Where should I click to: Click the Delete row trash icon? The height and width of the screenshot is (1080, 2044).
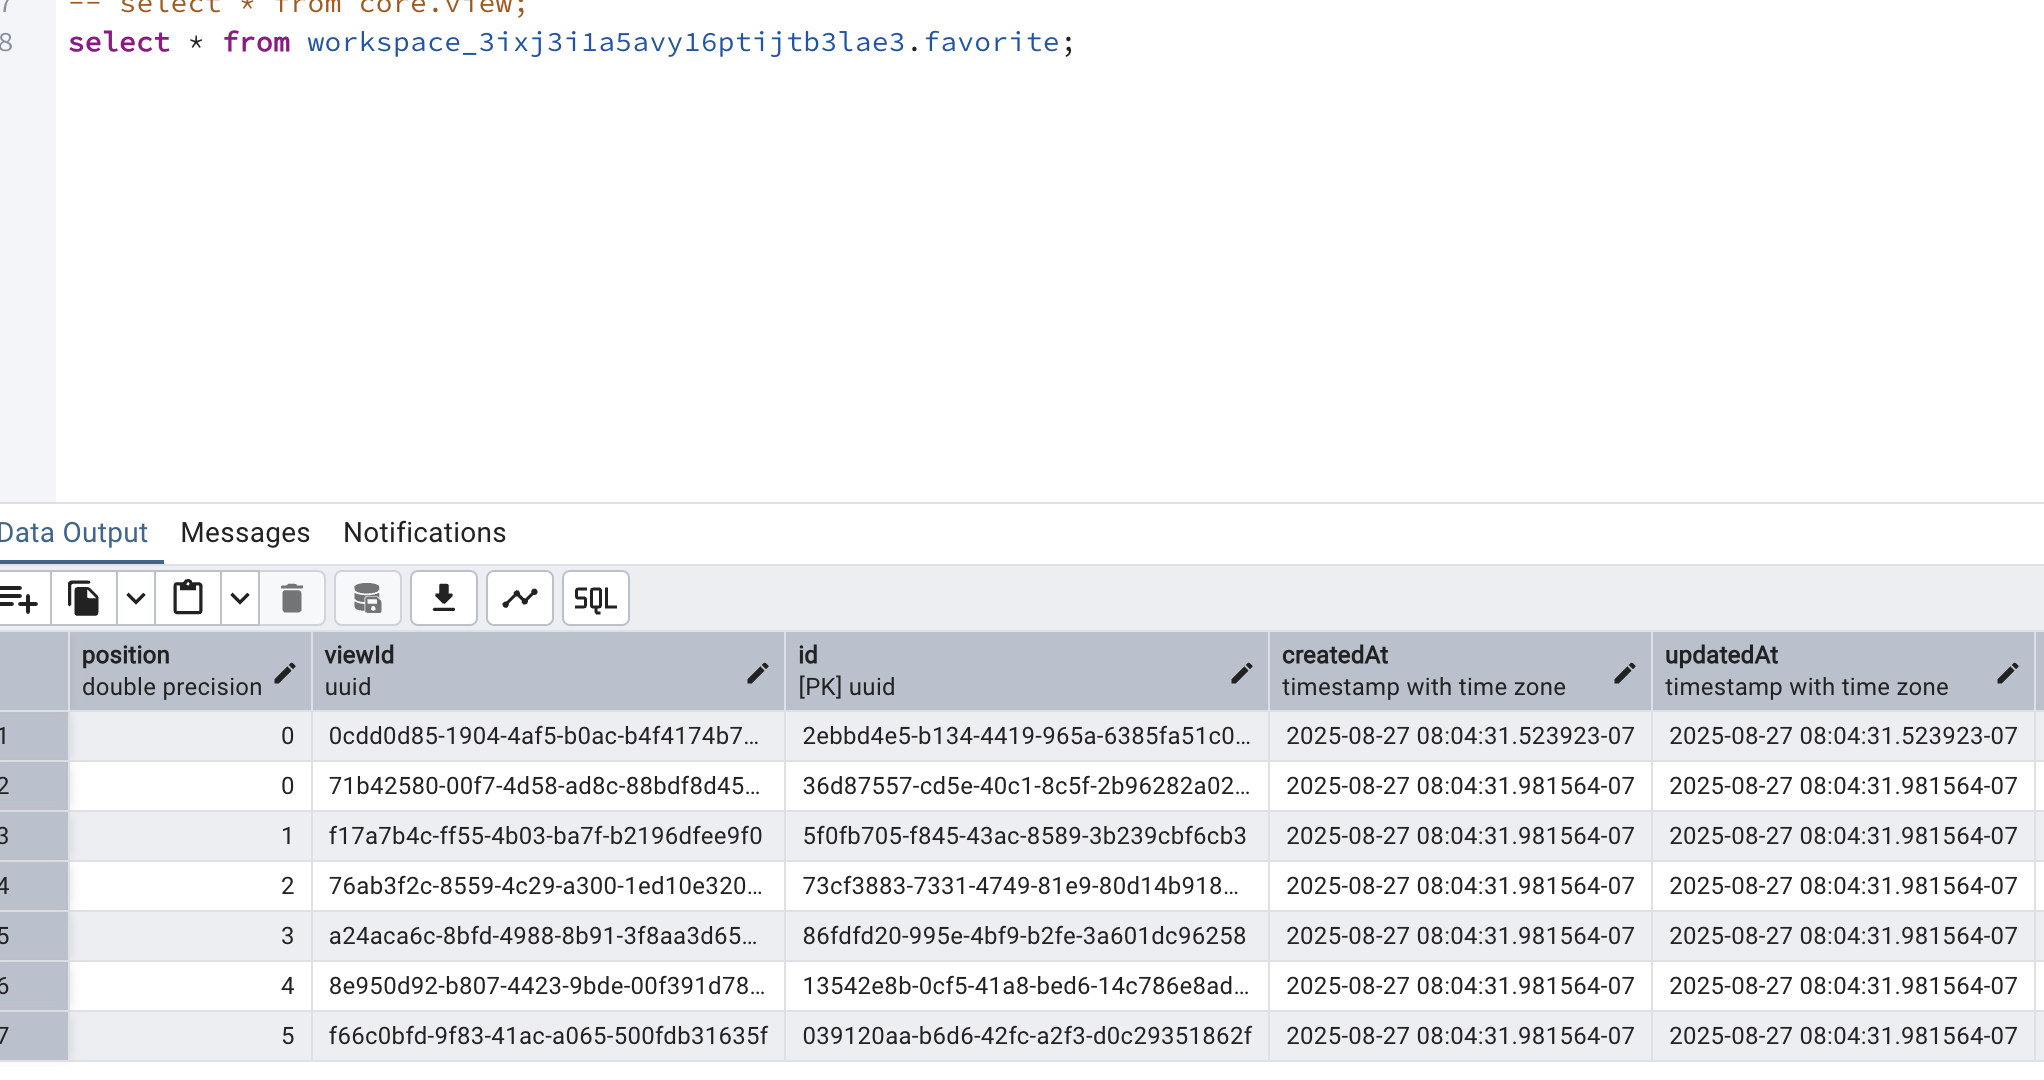point(292,599)
